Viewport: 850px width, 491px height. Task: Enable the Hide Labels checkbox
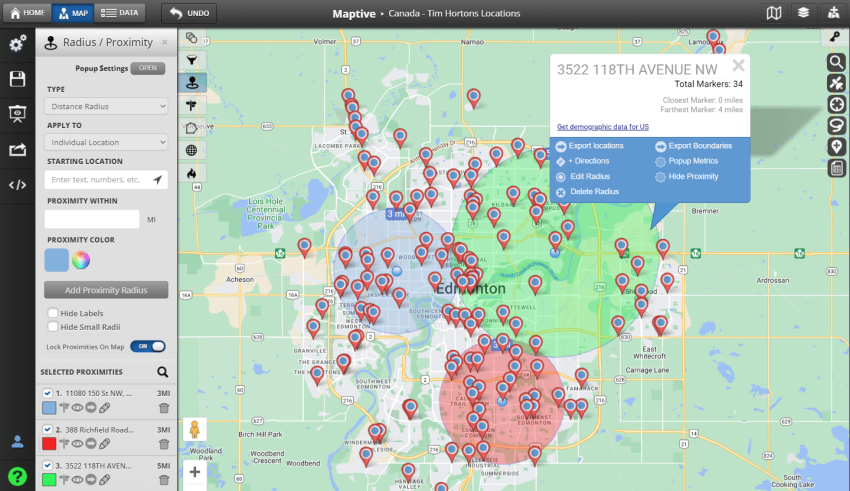(53, 313)
